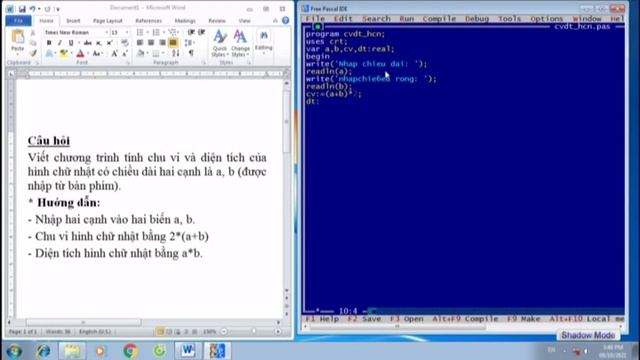Image resolution: width=640 pixels, height=360 pixels.
Task: Click F3 Open in Pascal status bar
Action: point(407,319)
